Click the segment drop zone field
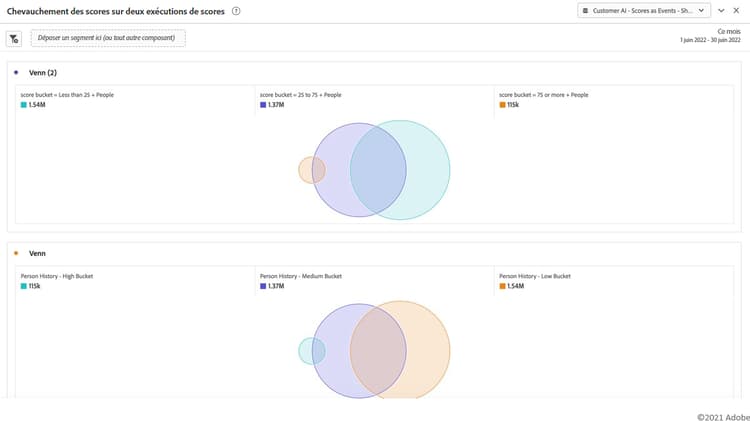Screen dimensions: 750x421 [108, 38]
